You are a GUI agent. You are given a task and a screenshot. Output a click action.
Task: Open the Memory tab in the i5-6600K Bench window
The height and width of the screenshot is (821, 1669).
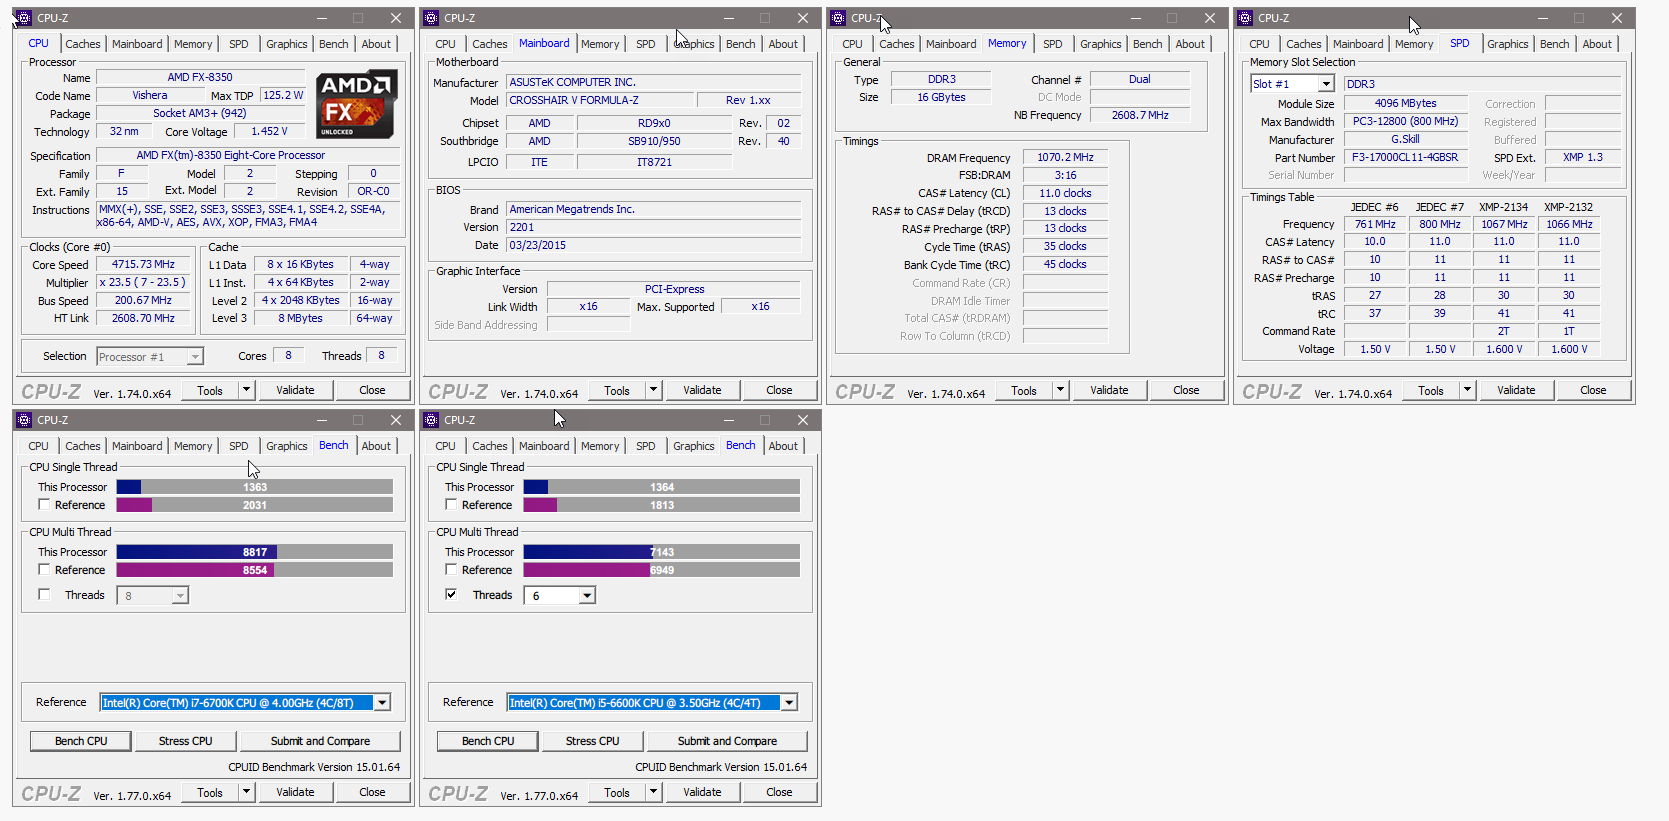[x=600, y=446]
